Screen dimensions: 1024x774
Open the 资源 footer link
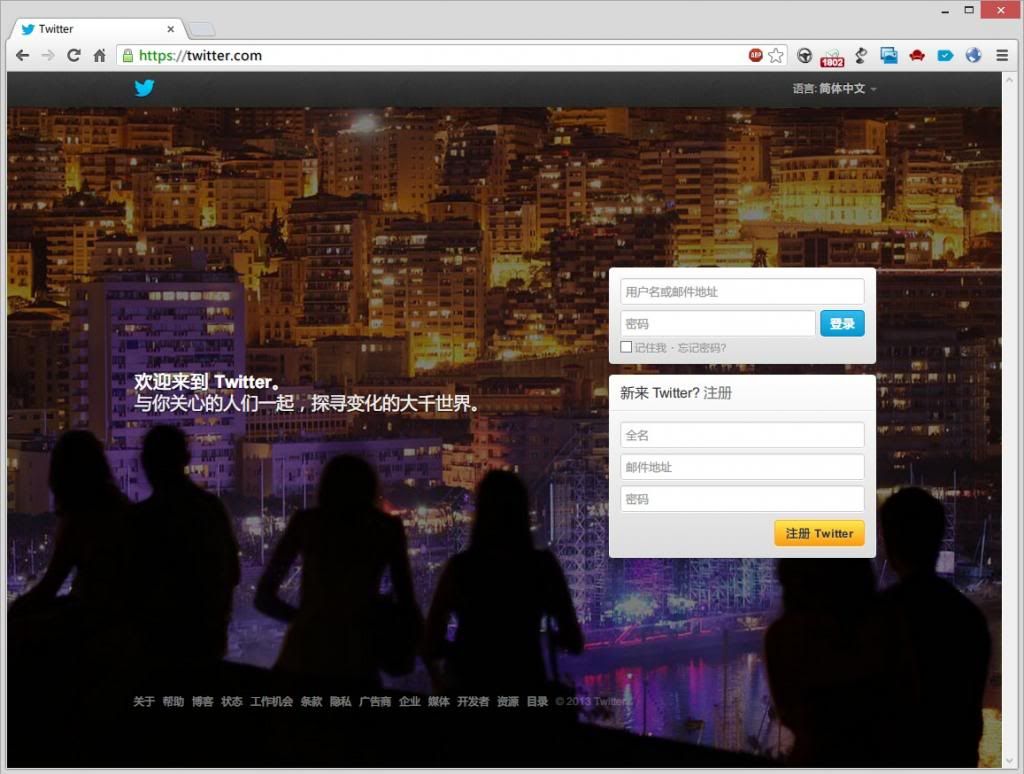tap(508, 701)
